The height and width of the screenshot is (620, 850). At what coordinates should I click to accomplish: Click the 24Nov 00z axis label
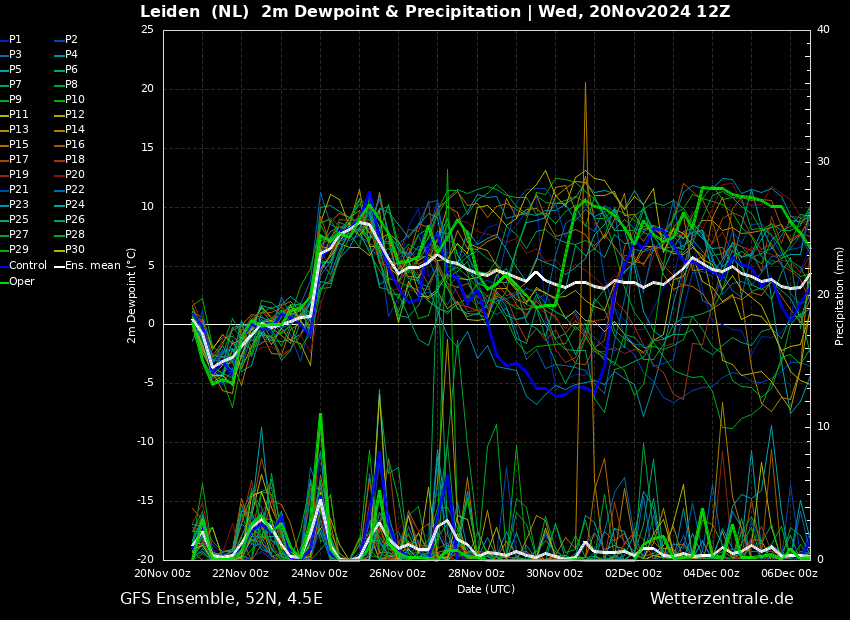[319, 573]
